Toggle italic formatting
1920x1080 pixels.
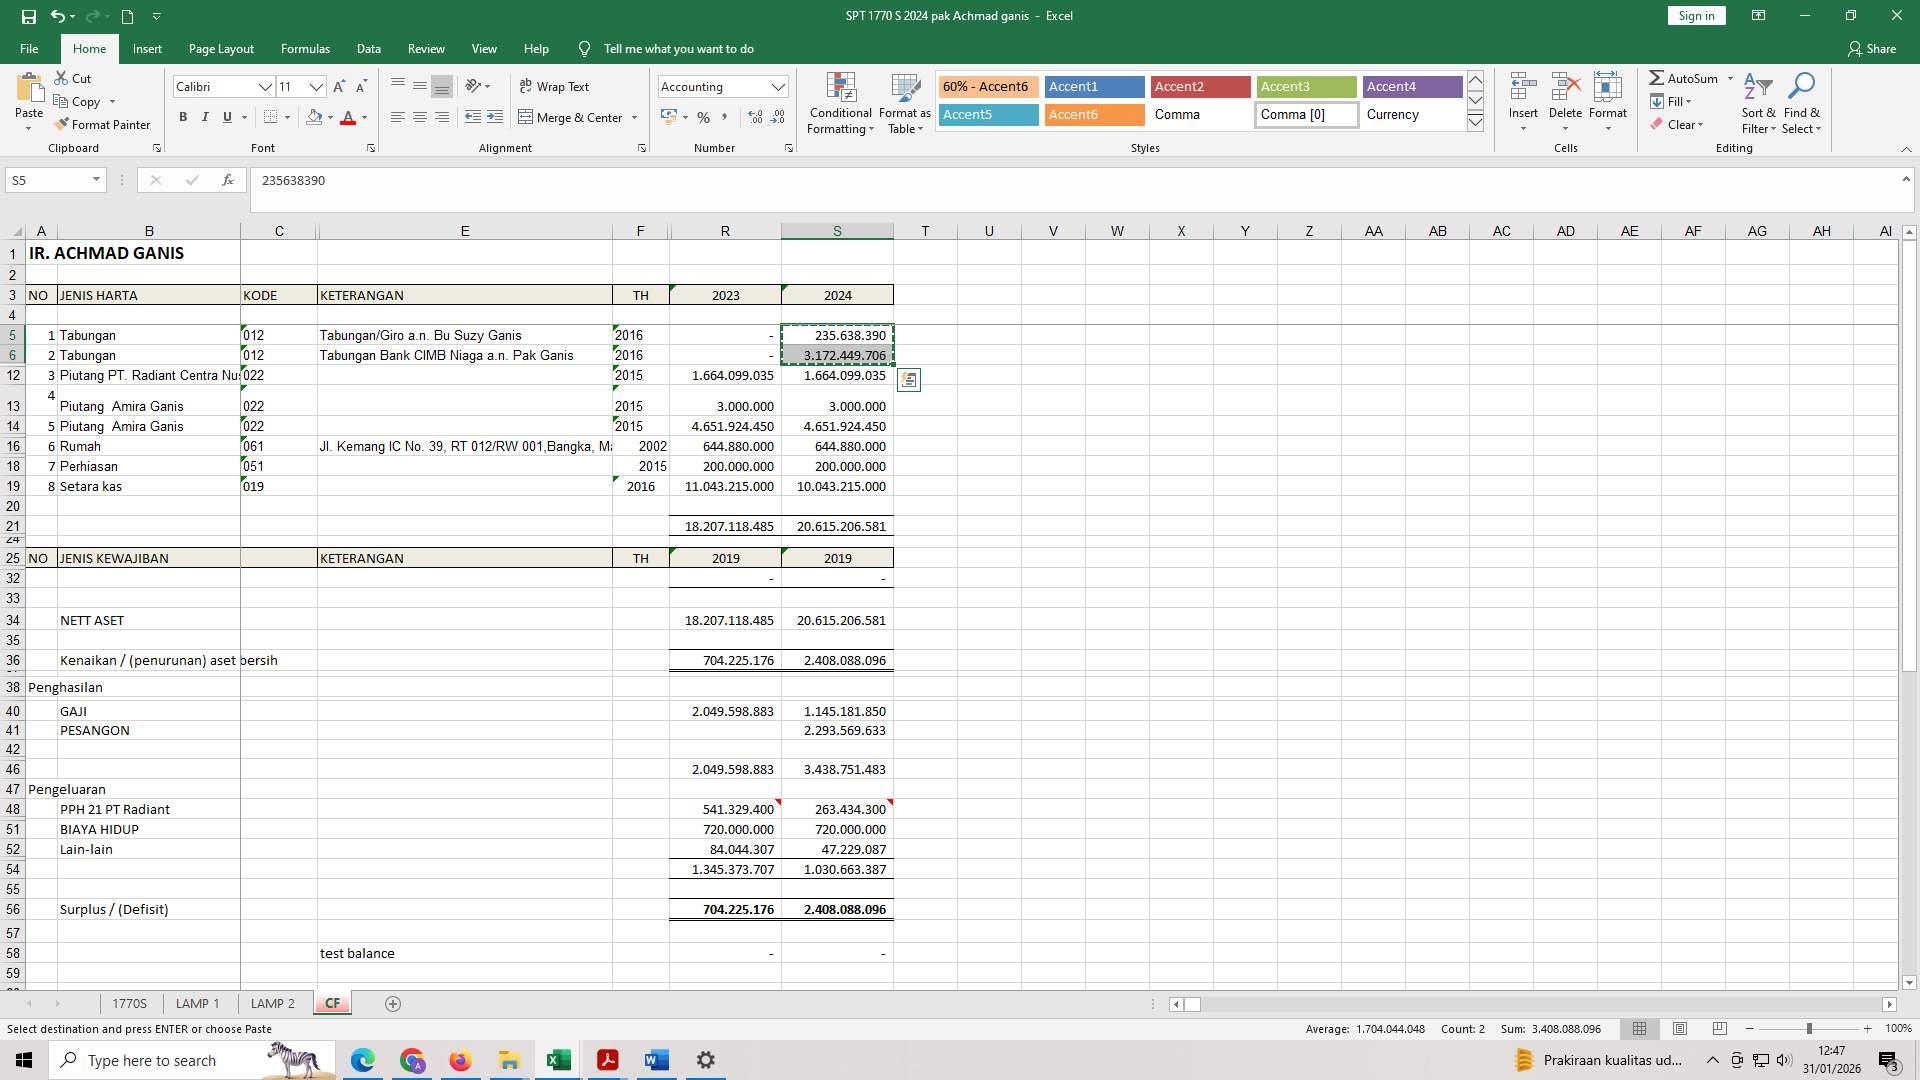coord(205,117)
